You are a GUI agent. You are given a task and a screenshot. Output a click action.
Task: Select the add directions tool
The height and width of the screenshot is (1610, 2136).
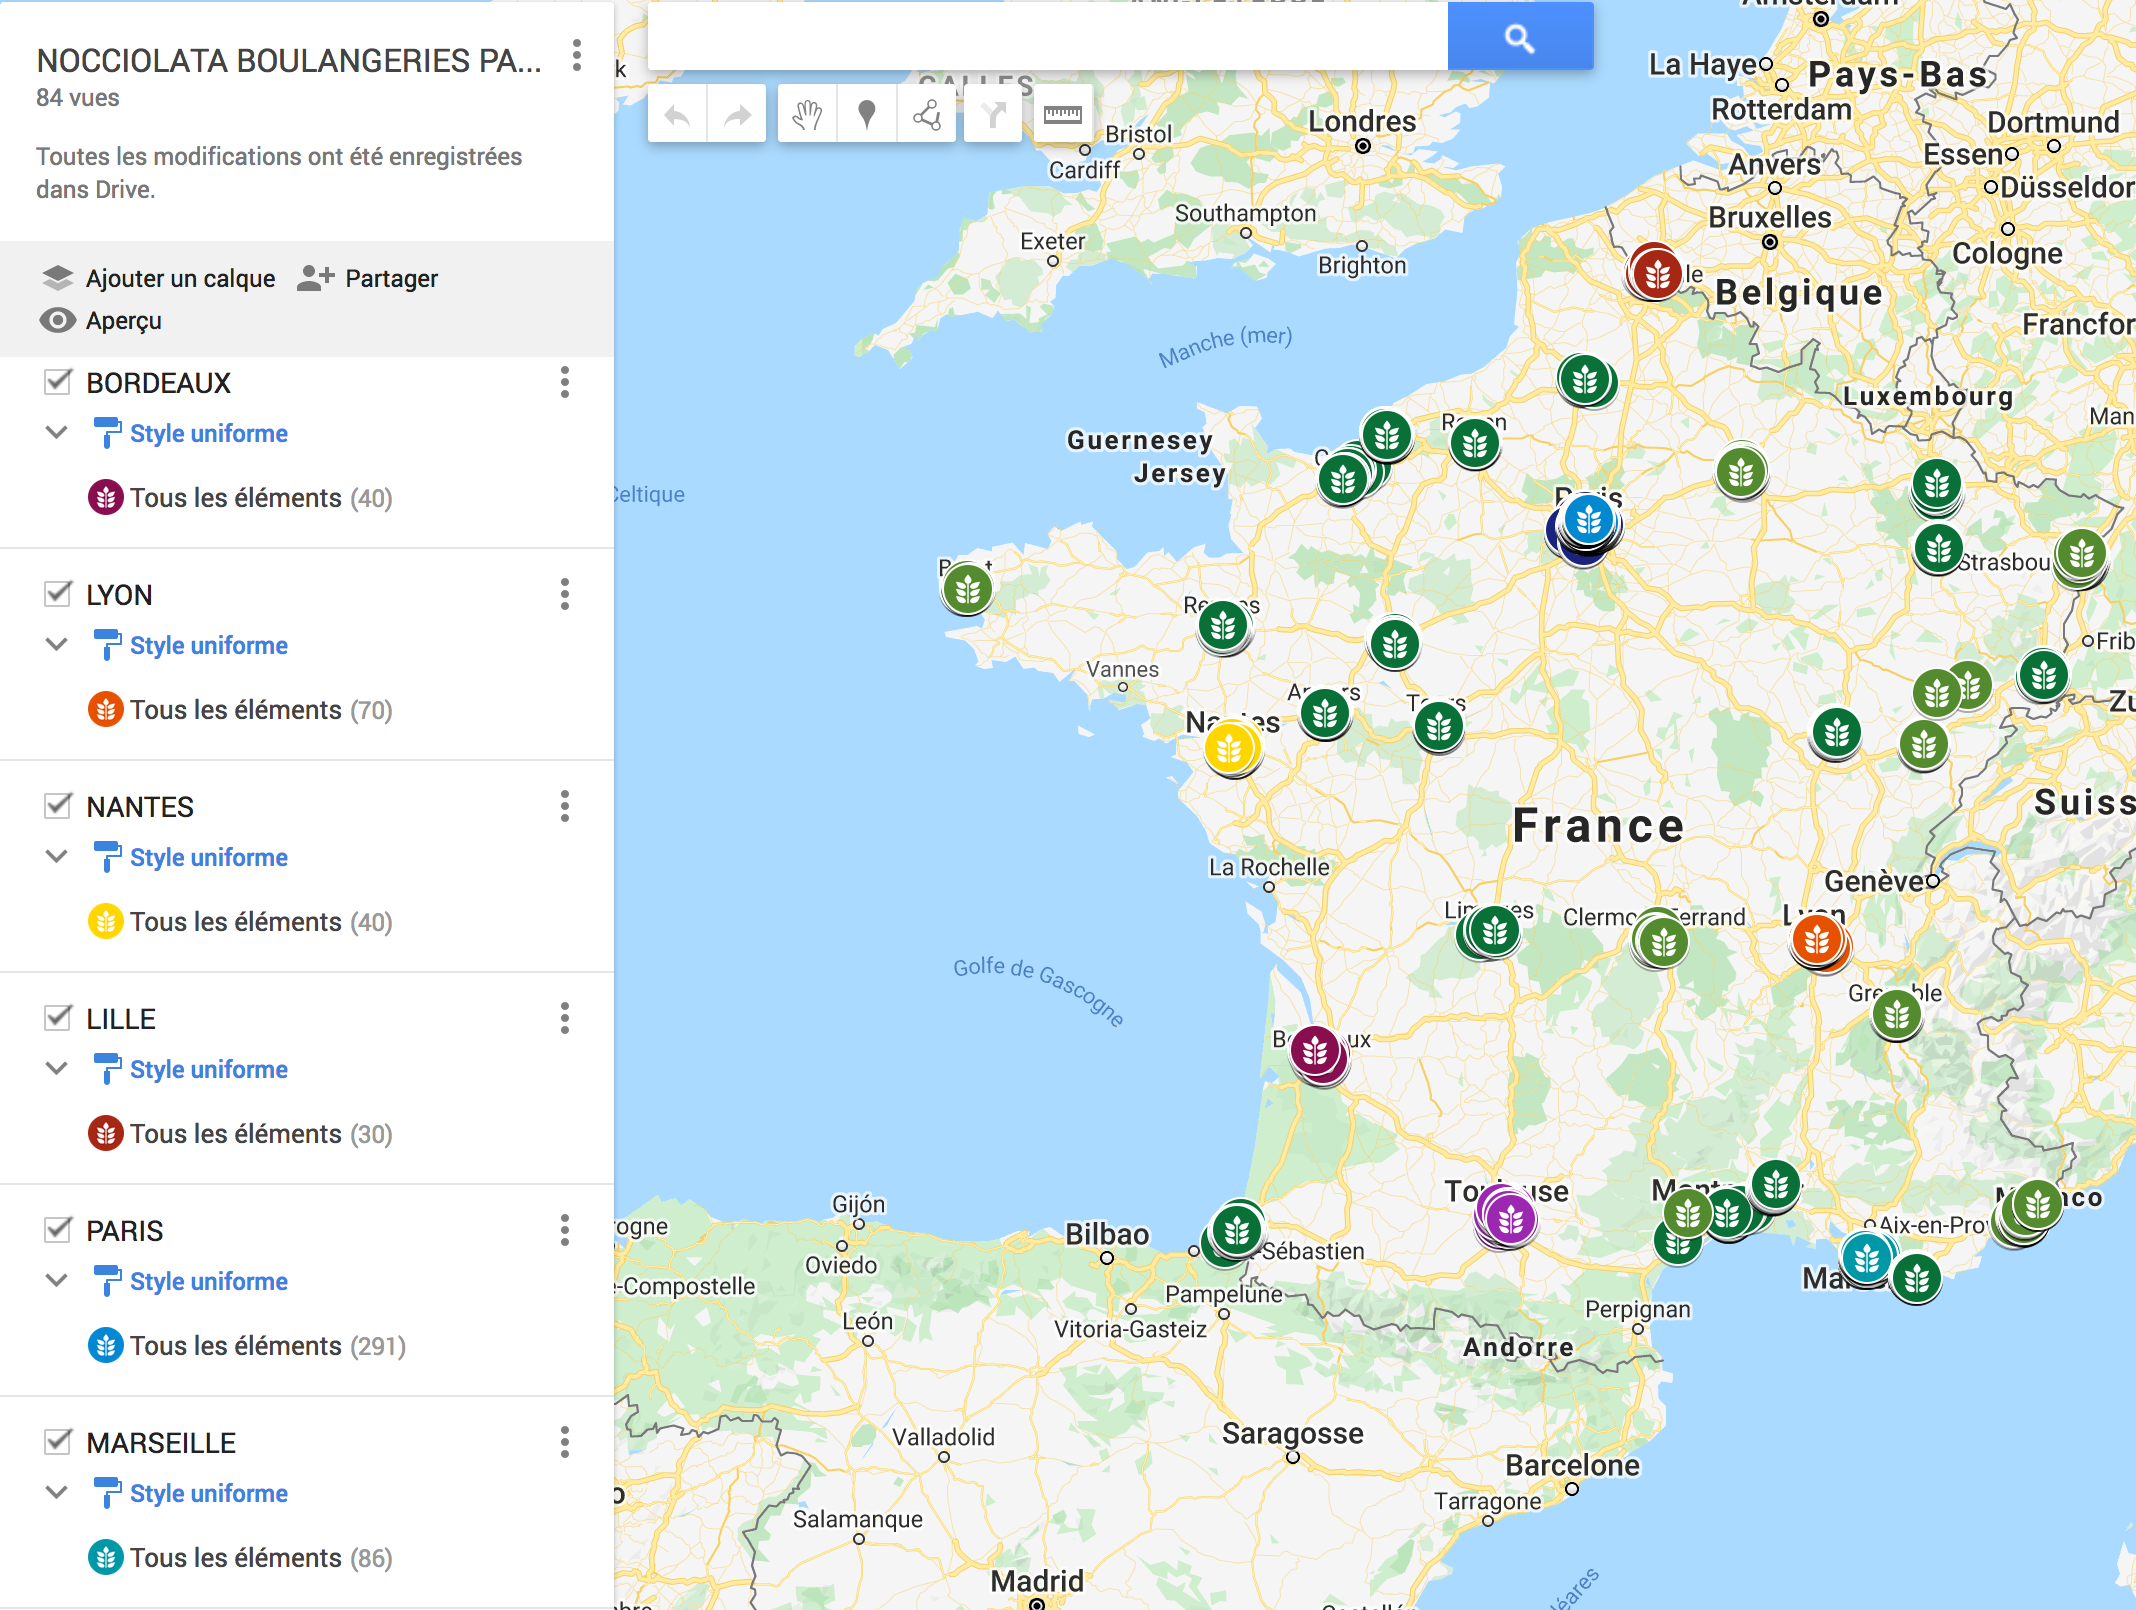pyautogui.click(x=993, y=115)
